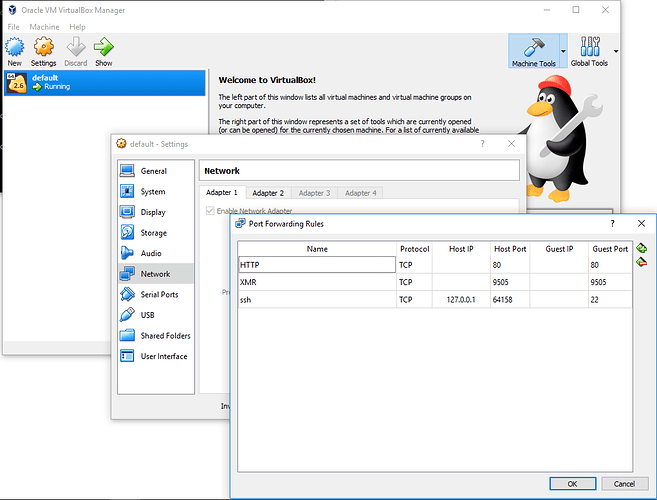The image size is (657, 500).
Task: Open Display settings category
Action: pos(156,212)
